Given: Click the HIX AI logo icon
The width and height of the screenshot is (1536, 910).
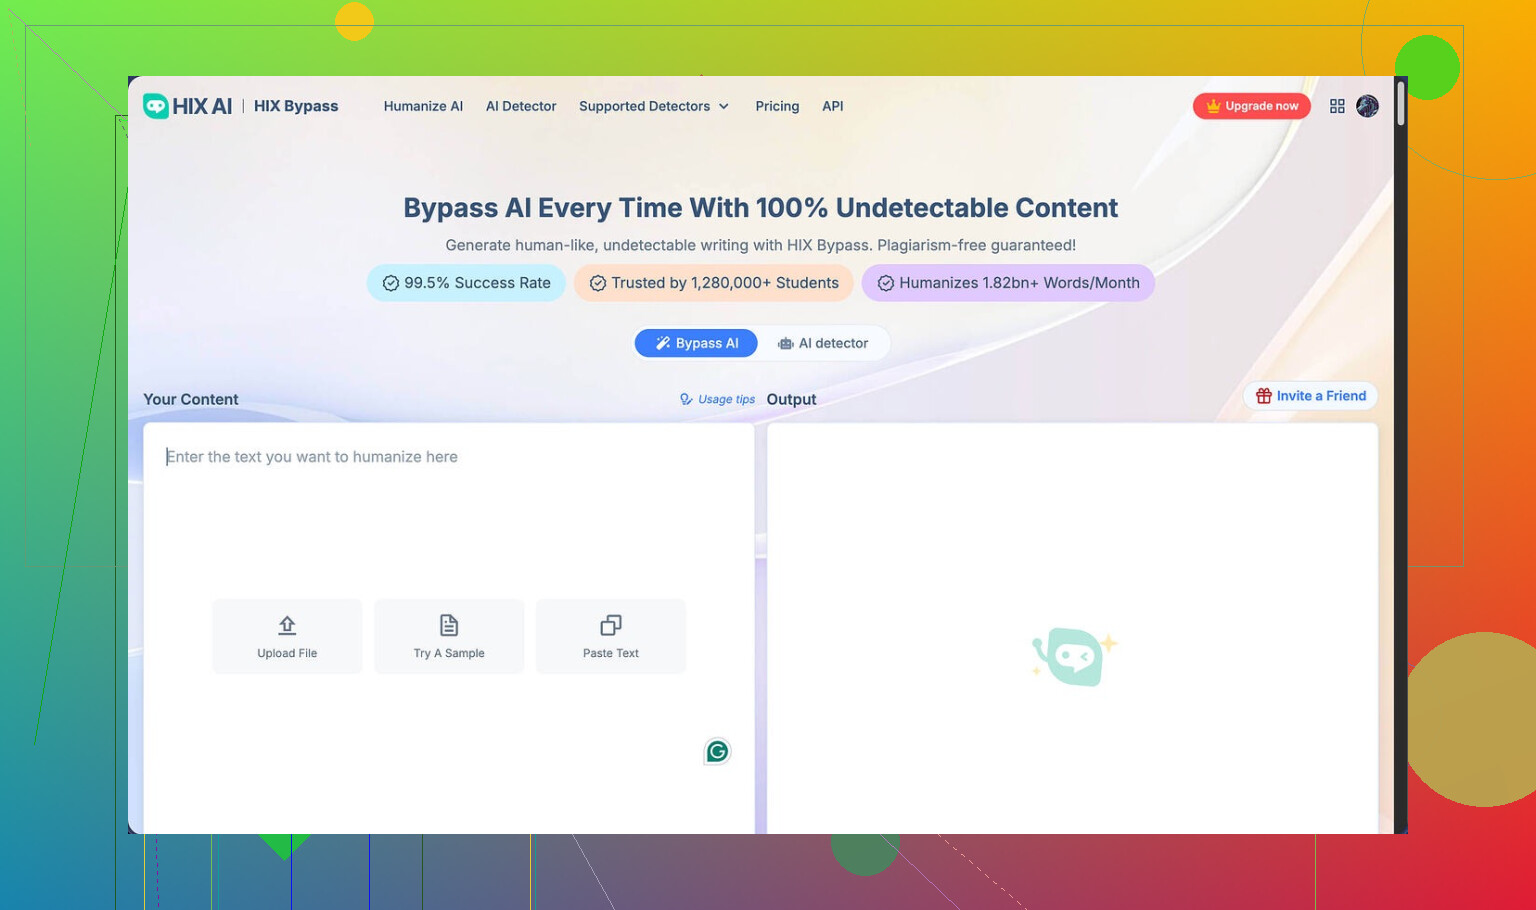Looking at the screenshot, I should tap(156, 106).
